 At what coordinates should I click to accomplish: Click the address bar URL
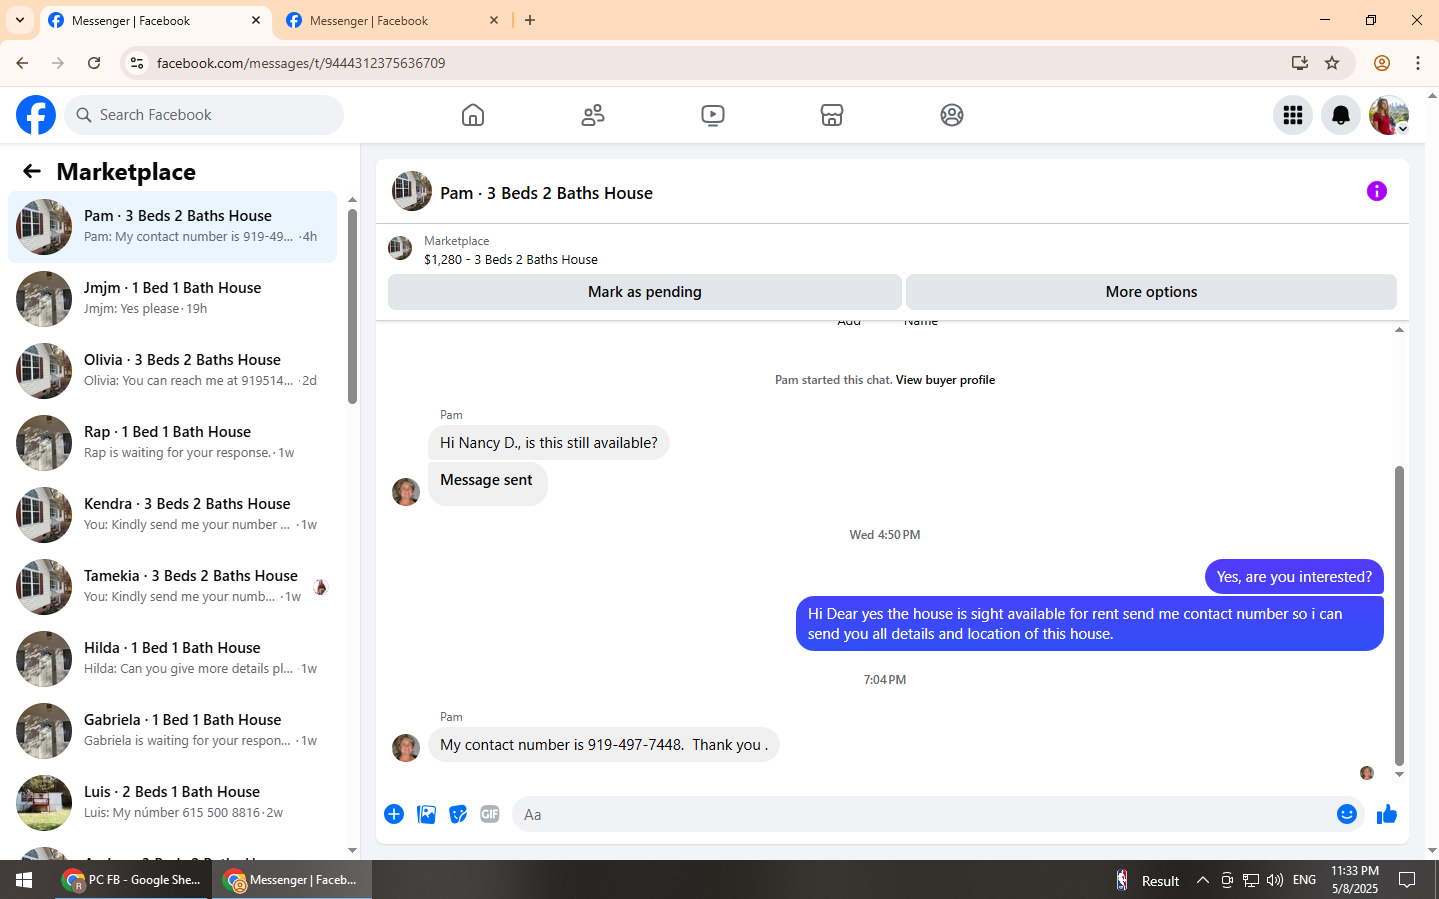tap(301, 63)
